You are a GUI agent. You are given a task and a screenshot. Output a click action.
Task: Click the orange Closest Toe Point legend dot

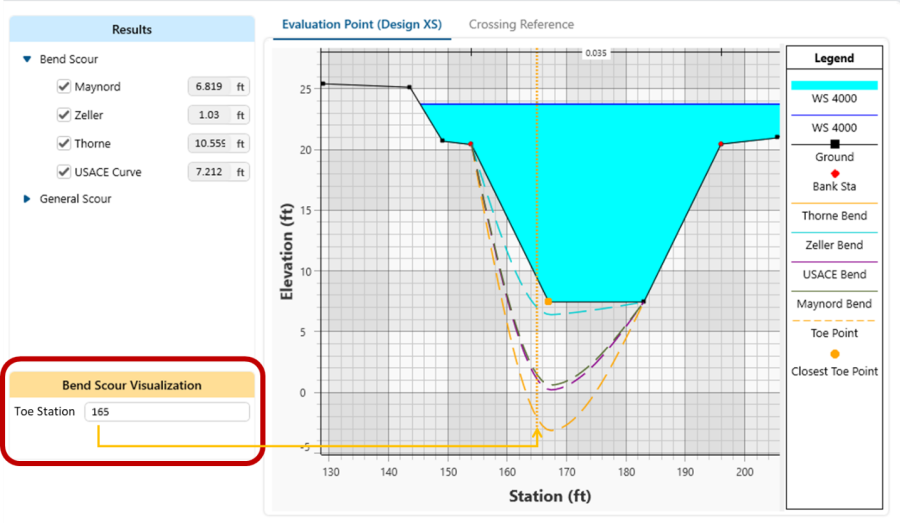click(x=834, y=354)
